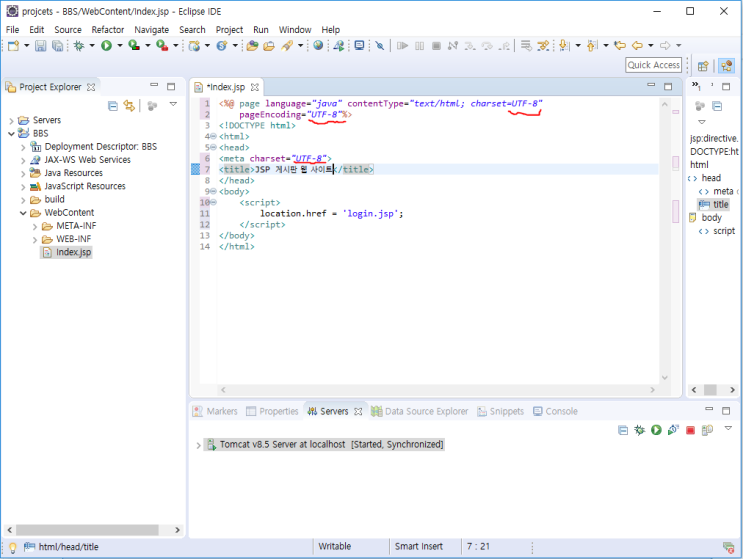The width and height of the screenshot is (743, 559).
Task: Click the Quick Access search field
Action: (654, 65)
